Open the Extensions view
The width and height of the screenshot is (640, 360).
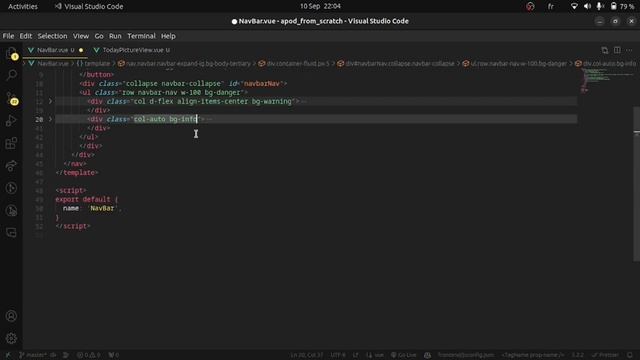click(x=11, y=143)
